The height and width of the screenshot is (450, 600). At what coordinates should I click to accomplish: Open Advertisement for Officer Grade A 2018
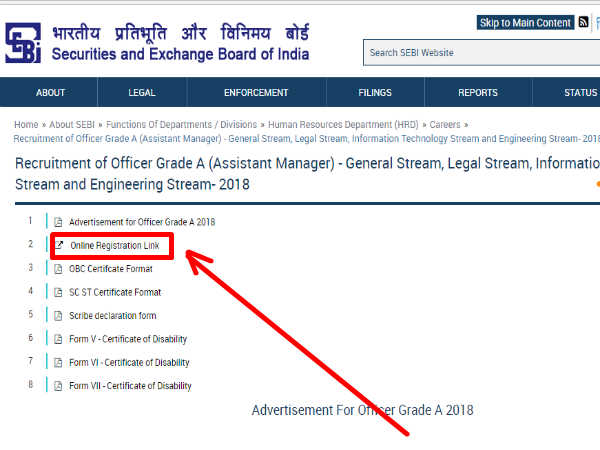click(142, 222)
